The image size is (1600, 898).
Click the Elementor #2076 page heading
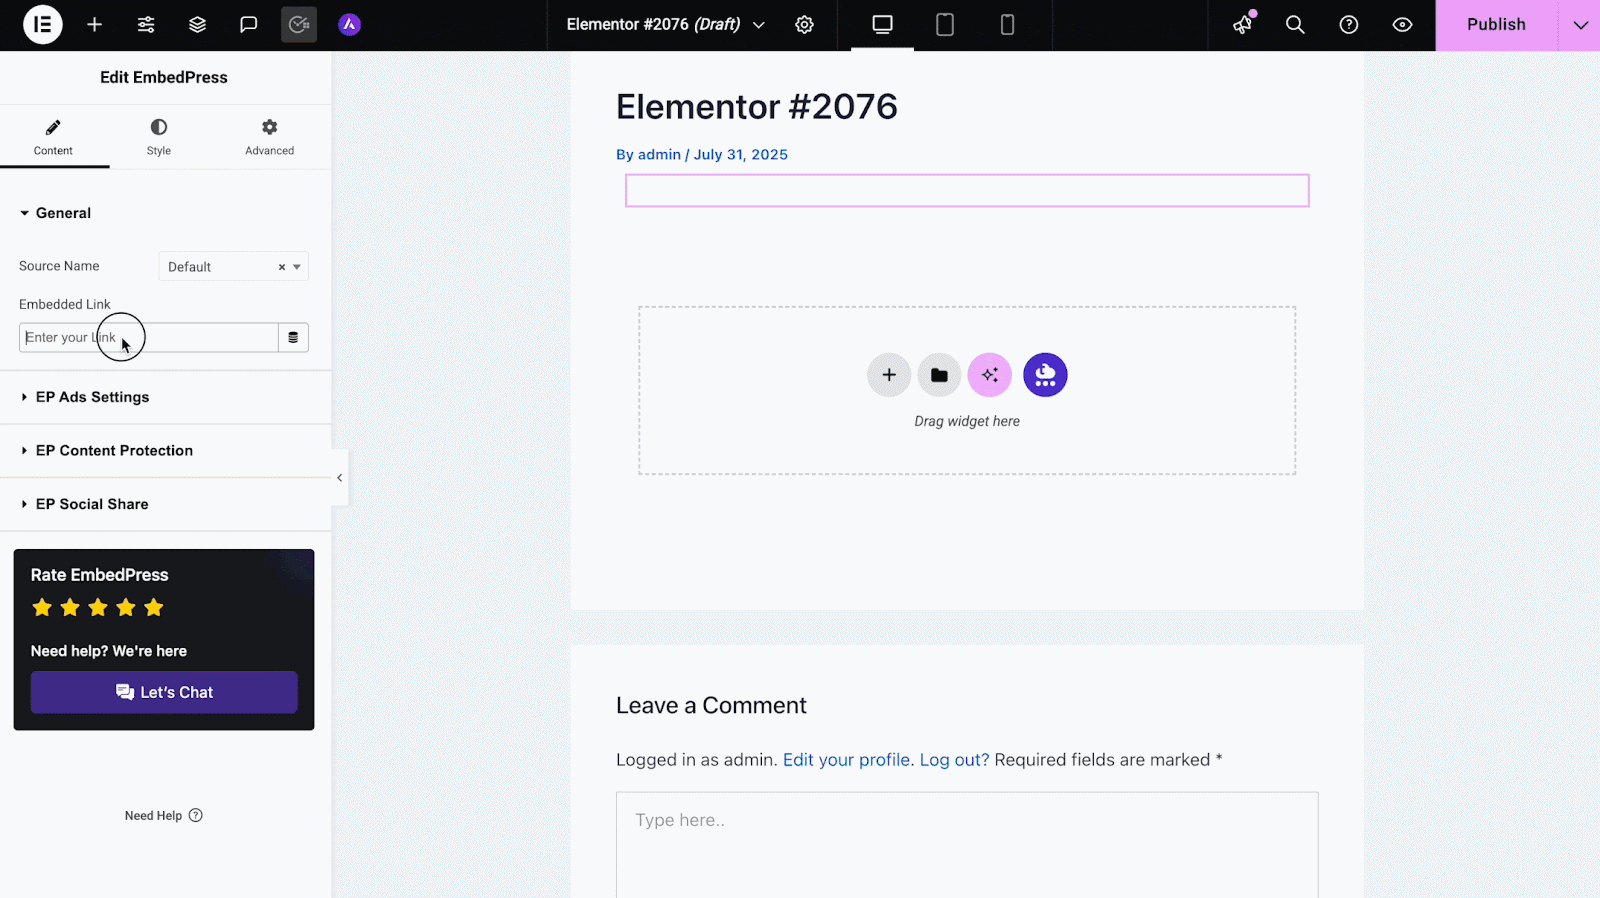coord(757,107)
